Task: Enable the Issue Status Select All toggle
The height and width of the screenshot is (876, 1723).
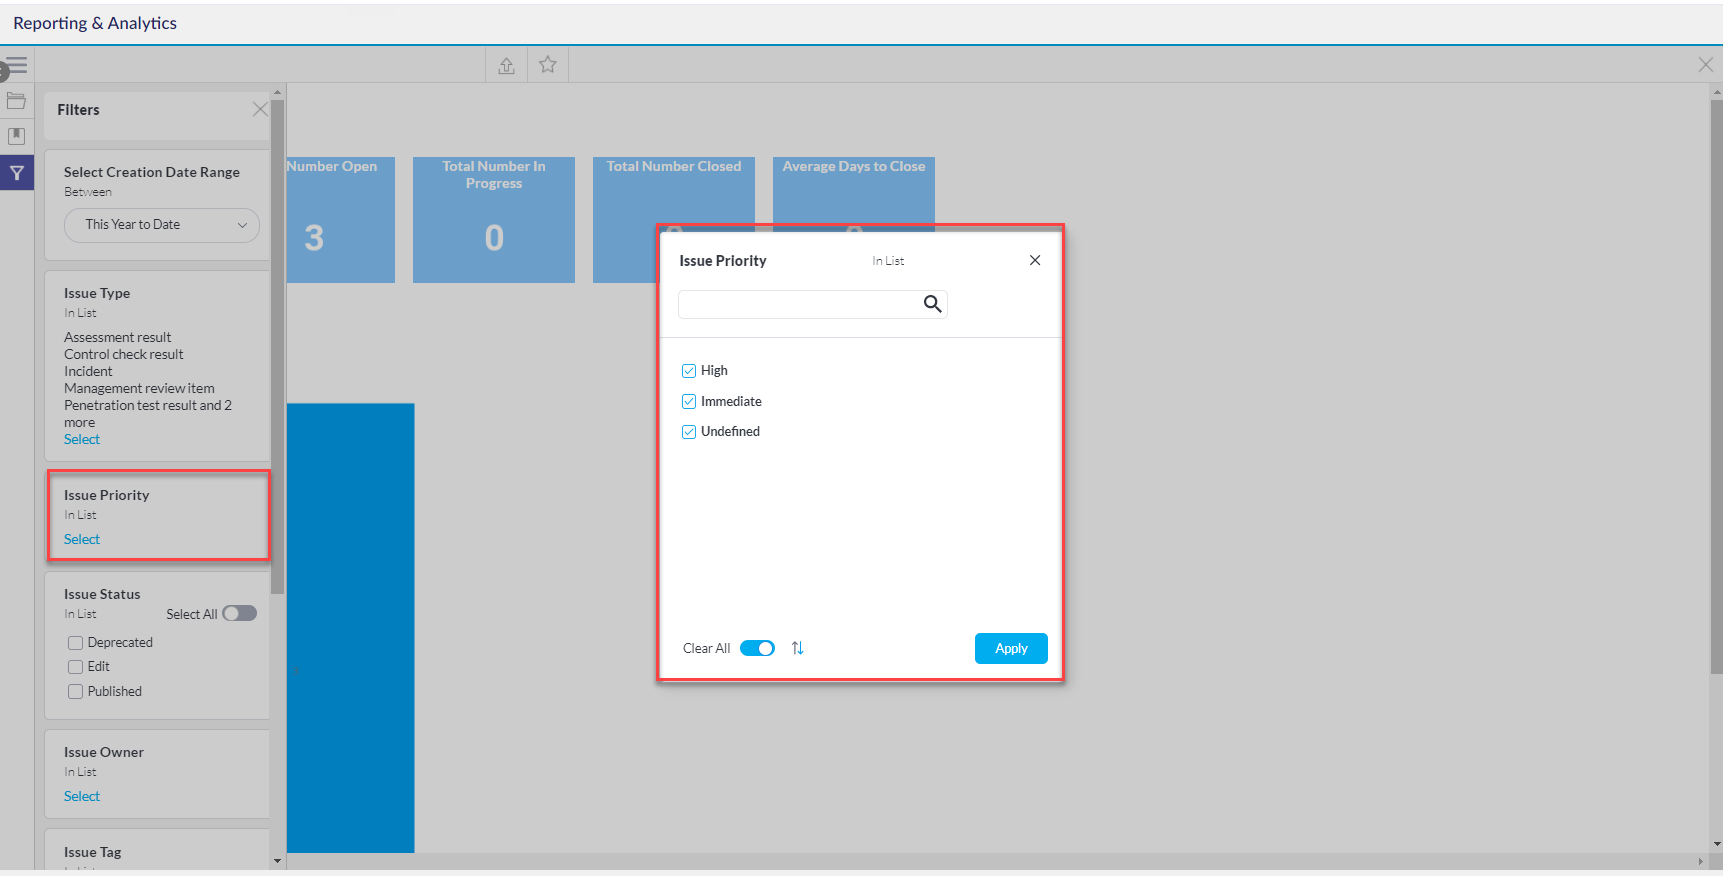Action: pyautogui.click(x=239, y=614)
